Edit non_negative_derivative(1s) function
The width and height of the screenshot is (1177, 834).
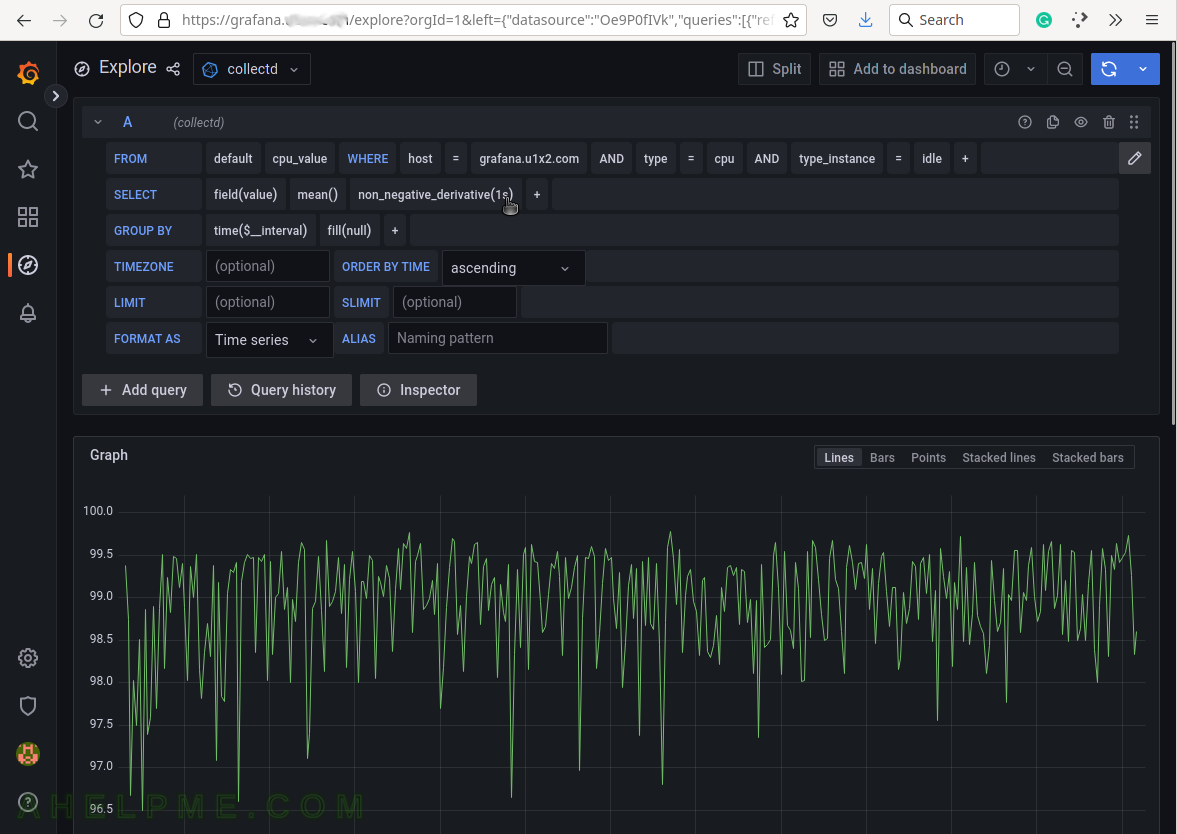pyautogui.click(x=435, y=194)
